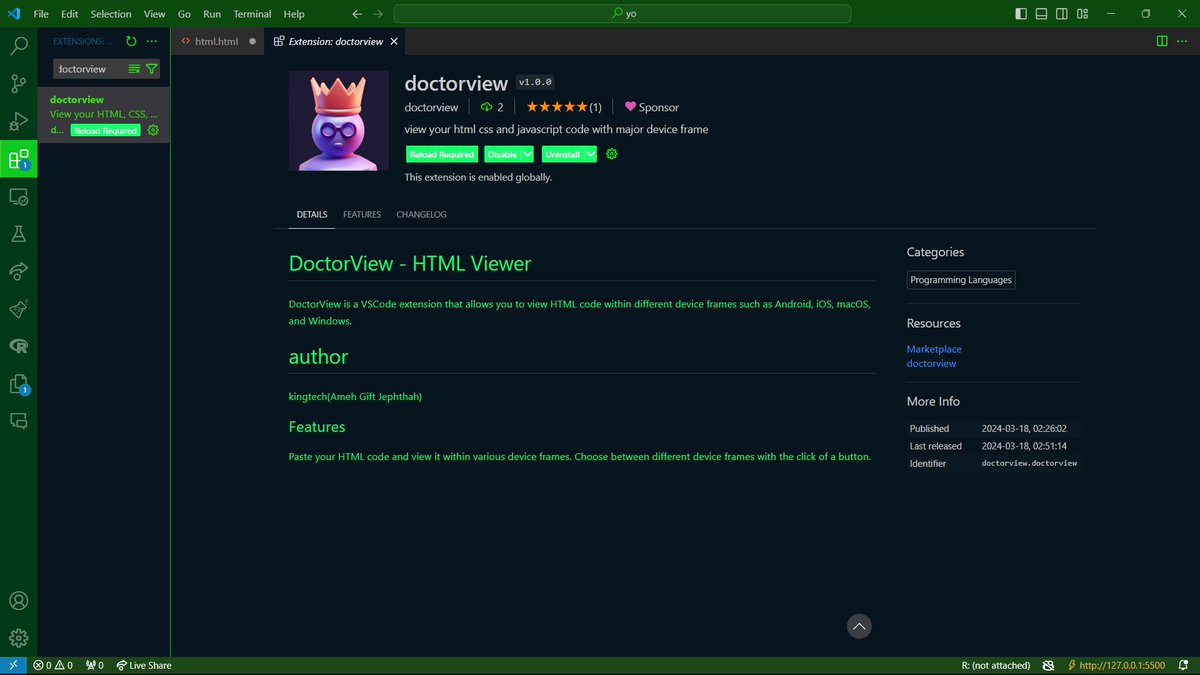Click the Sponsor heart link
The height and width of the screenshot is (675, 1200).
(652, 107)
